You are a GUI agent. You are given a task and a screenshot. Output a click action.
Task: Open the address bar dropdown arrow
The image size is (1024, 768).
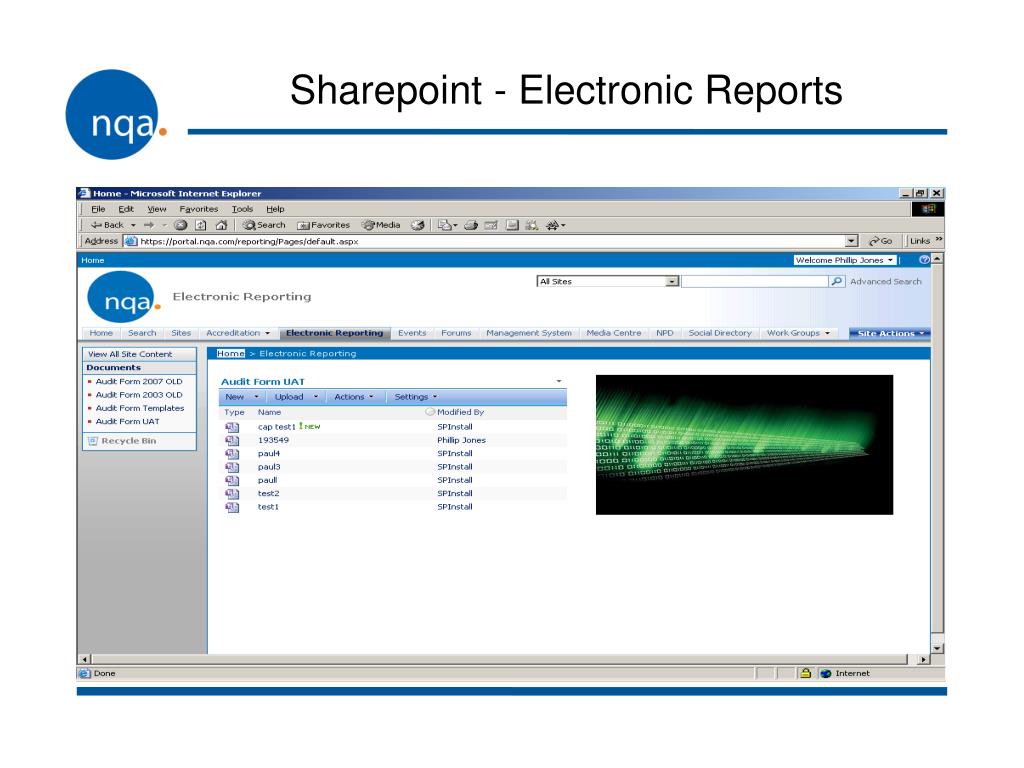coord(851,241)
